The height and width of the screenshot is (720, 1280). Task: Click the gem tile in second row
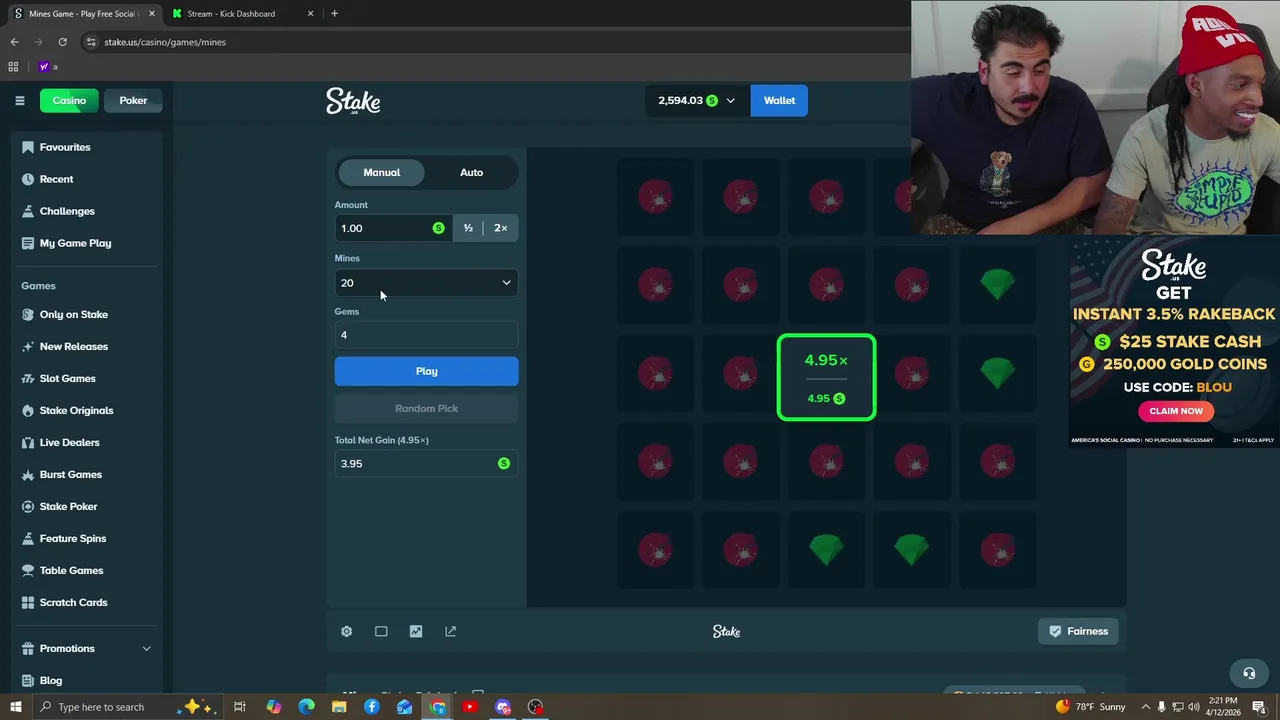point(997,284)
